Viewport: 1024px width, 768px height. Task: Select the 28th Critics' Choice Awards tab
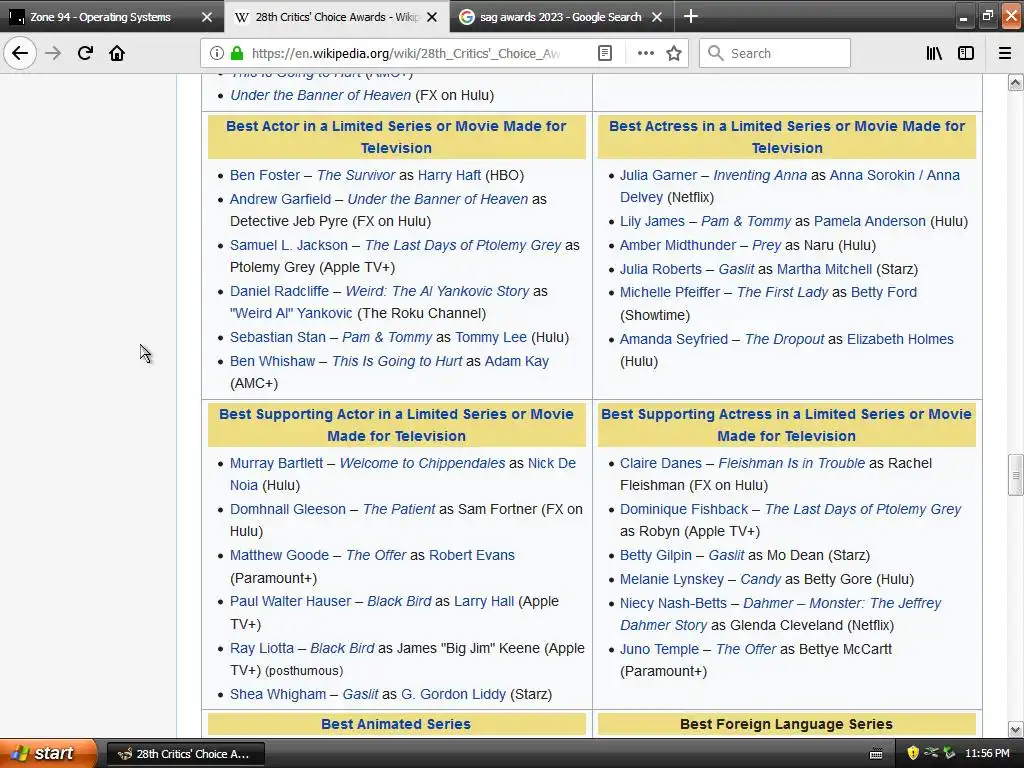pyautogui.click(x=337, y=17)
